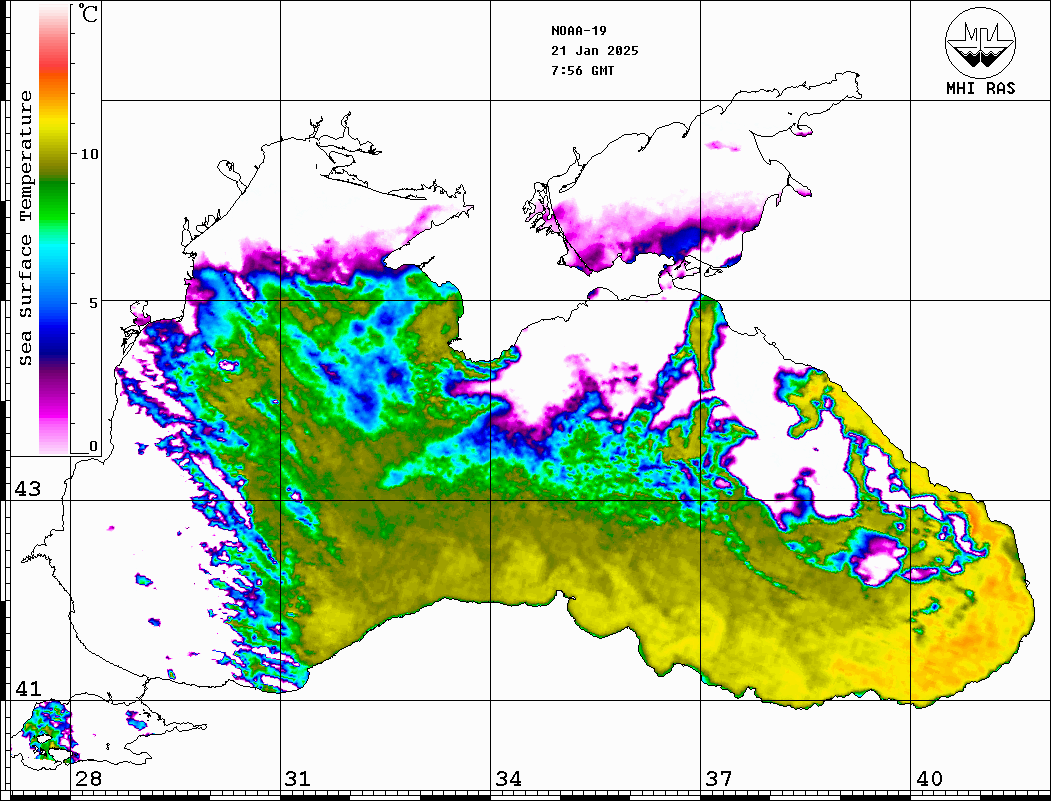Click the 'MHI RAS' label text
The width and height of the screenshot is (1051, 801).
[980, 88]
